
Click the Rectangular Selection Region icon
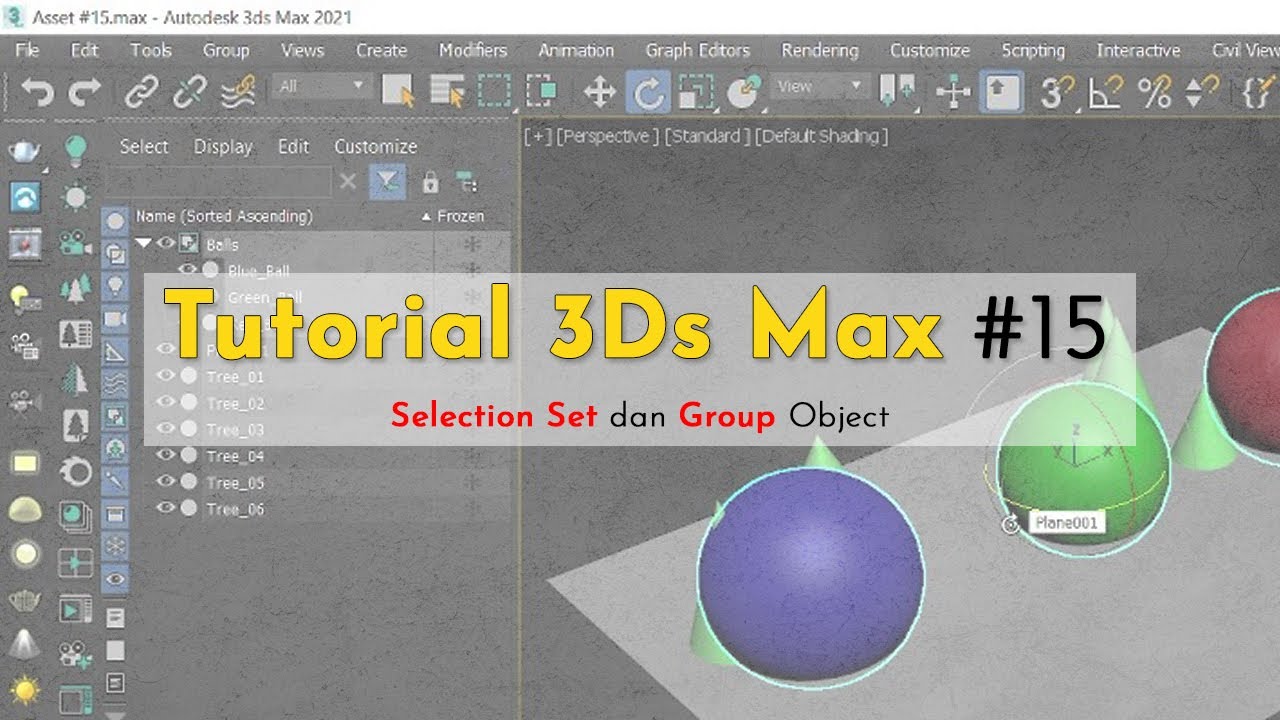(494, 92)
